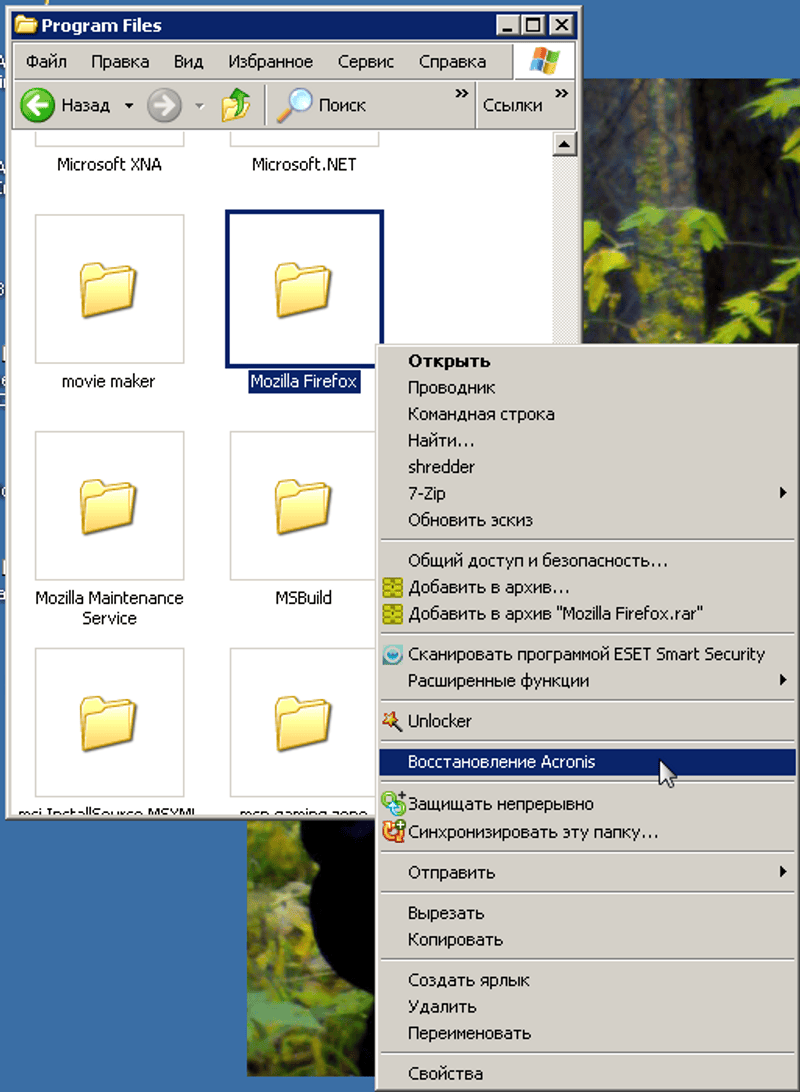Open the Forward button history dropdown arrow

tap(200, 106)
